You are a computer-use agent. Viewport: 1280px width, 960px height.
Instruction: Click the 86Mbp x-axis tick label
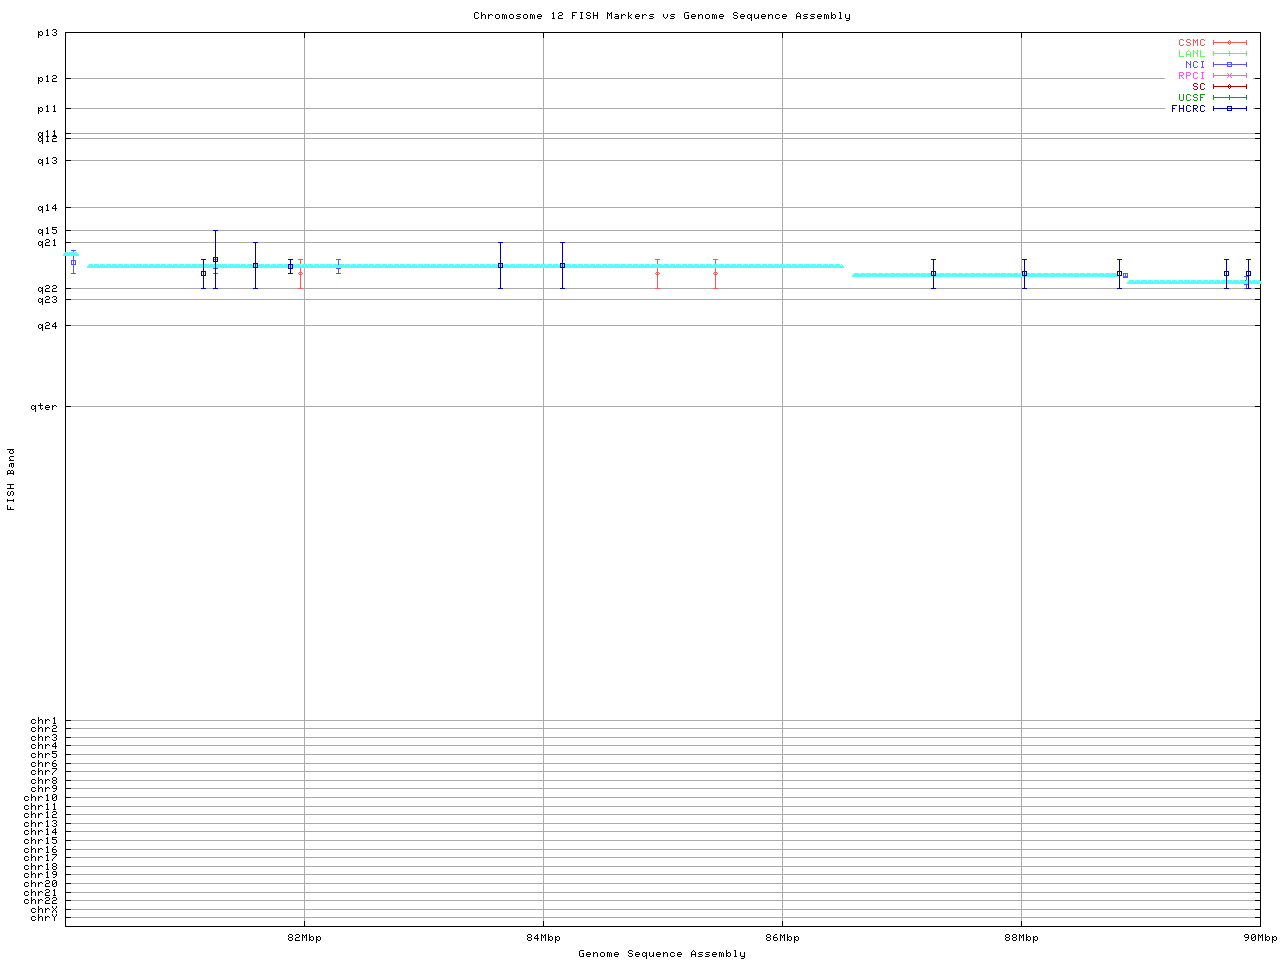tap(782, 938)
